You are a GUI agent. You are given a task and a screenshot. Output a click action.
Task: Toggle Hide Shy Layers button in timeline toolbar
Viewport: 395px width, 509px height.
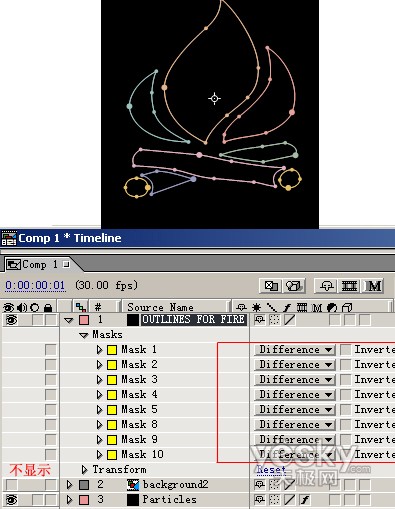click(x=327, y=286)
